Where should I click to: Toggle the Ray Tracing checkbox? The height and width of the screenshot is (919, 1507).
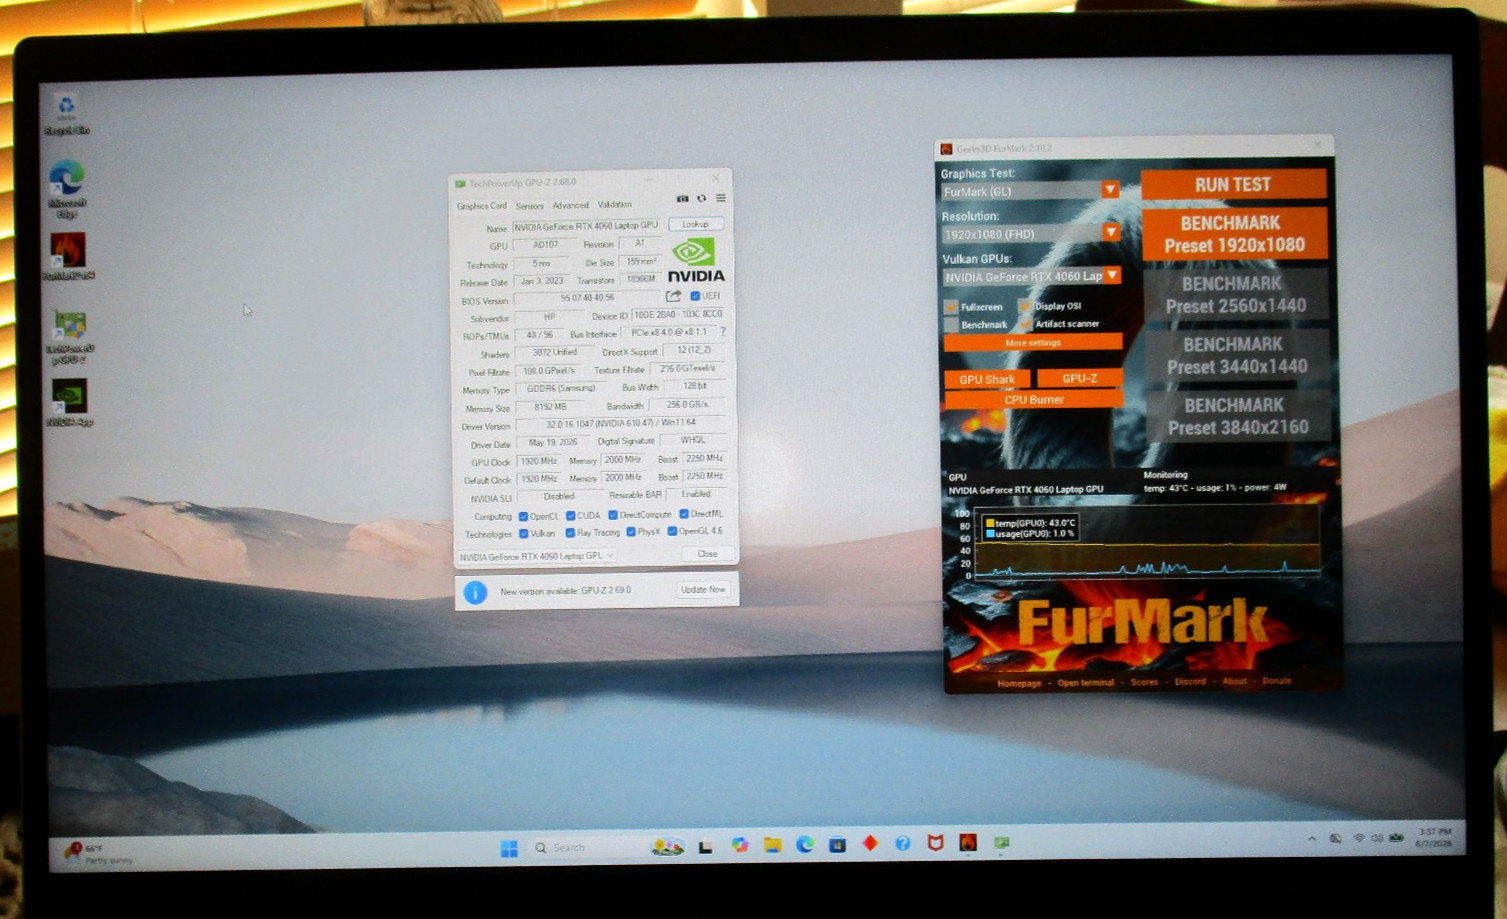[x=570, y=533]
